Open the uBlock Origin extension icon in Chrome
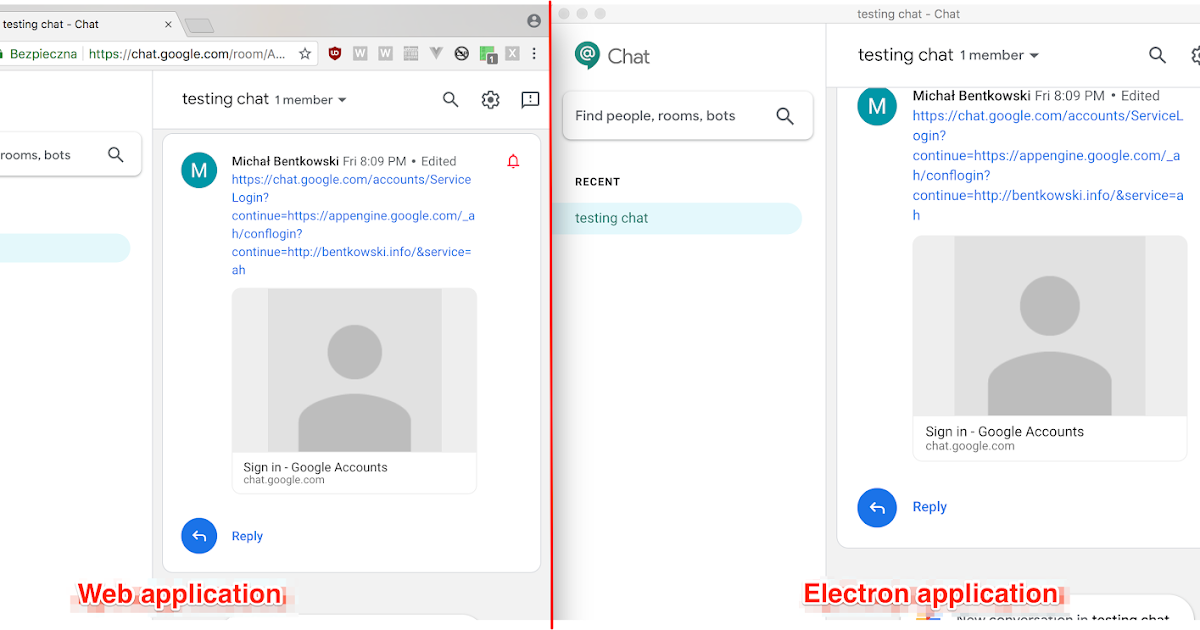Image resolution: width=1200 pixels, height=630 pixels. click(335, 54)
